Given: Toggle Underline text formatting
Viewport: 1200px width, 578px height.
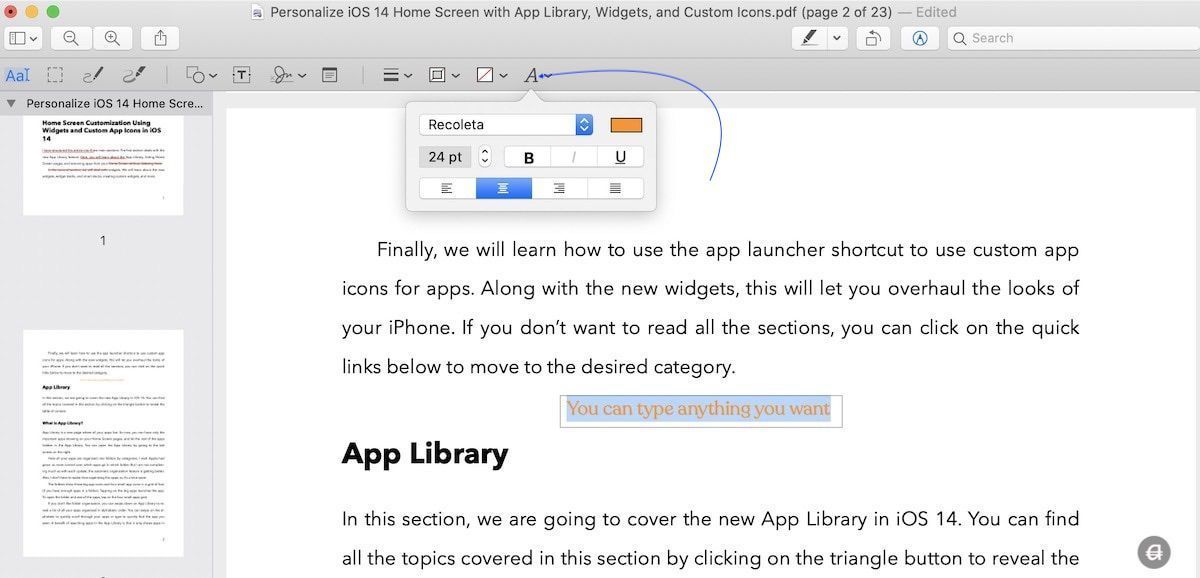Looking at the screenshot, I should click(620, 157).
